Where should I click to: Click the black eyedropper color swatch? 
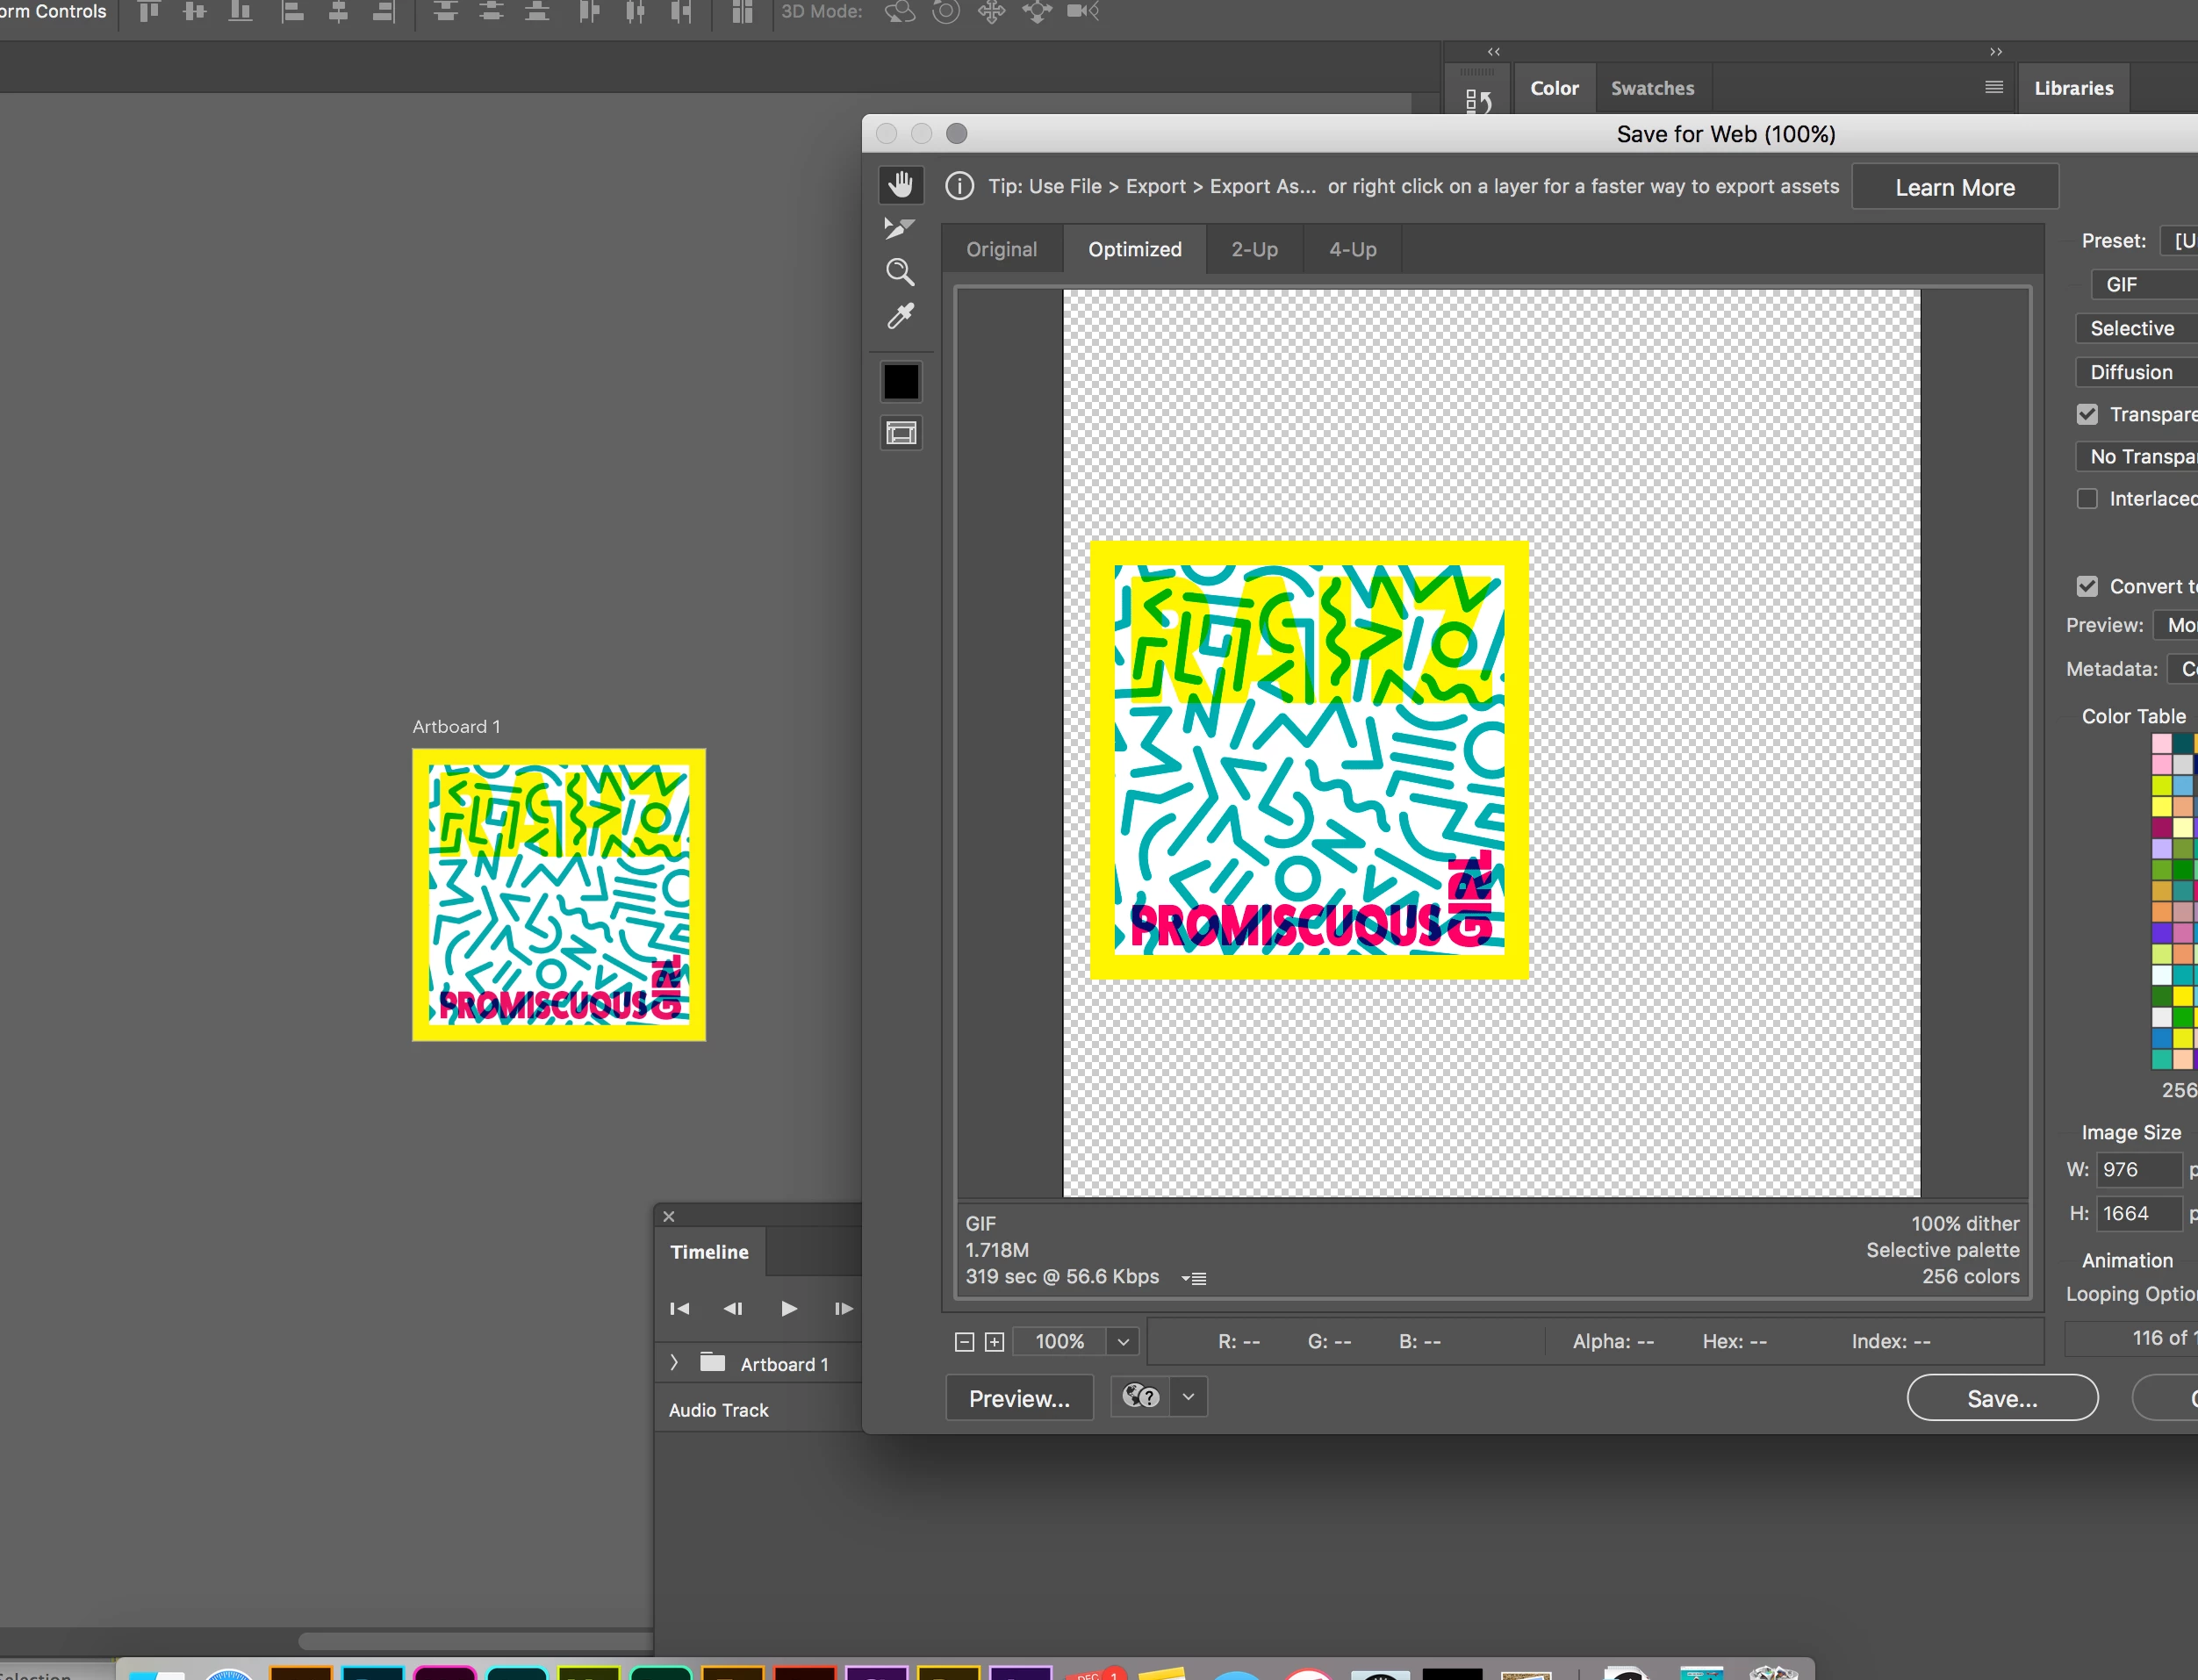[900, 382]
